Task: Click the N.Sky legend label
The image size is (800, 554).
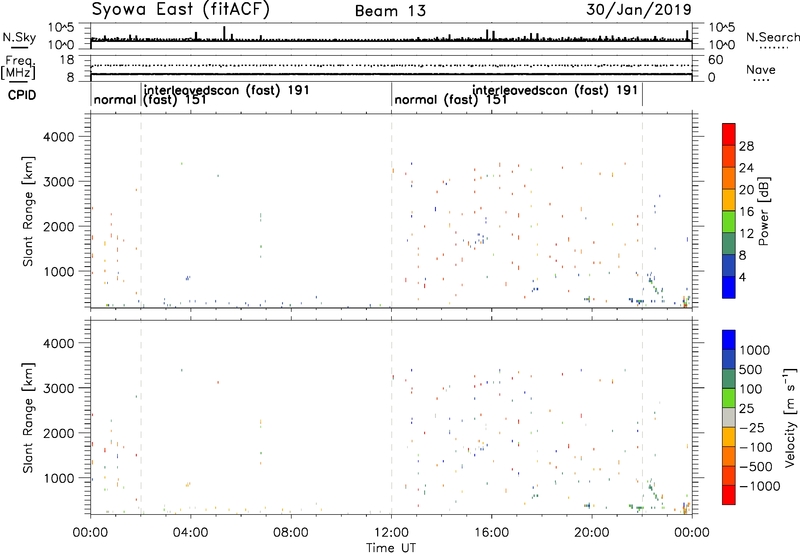Action: [x=15, y=36]
